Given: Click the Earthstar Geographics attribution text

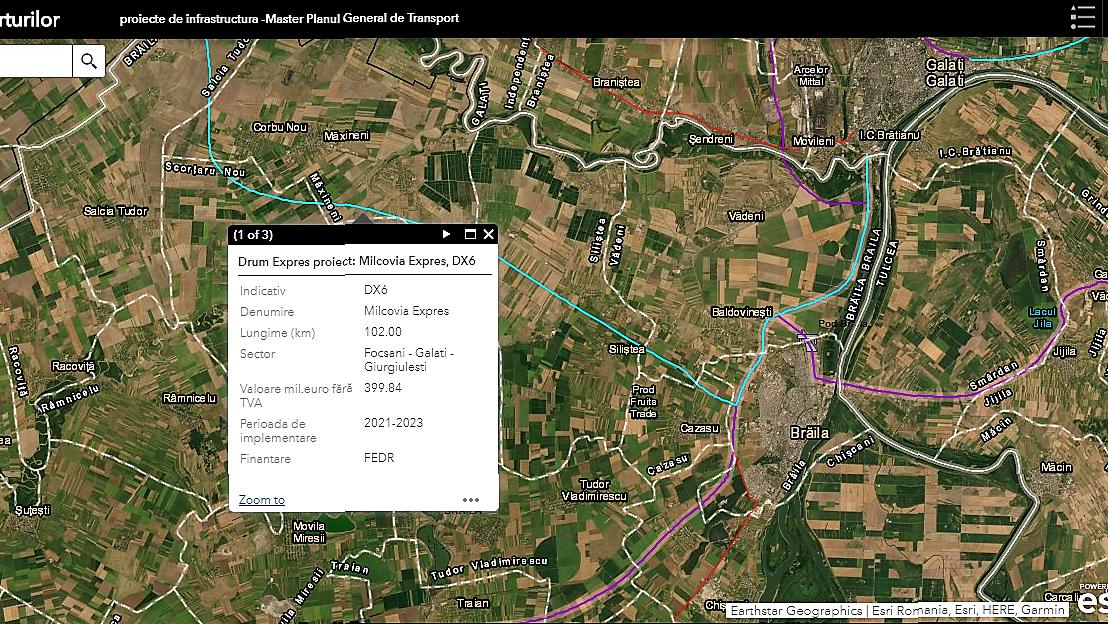Looking at the screenshot, I should (796, 610).
